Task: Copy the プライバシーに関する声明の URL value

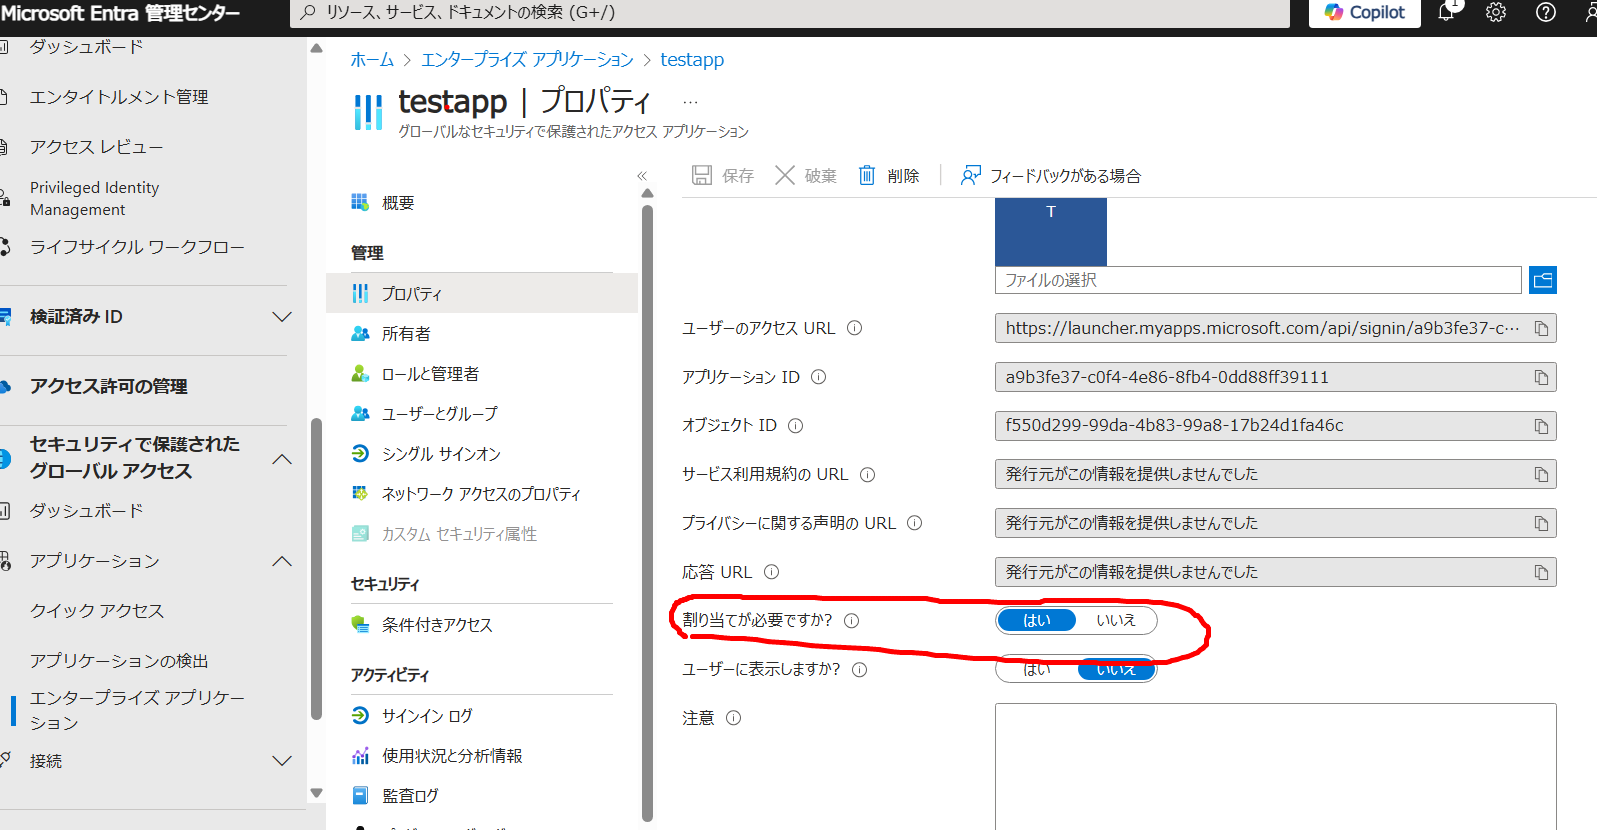Action: point(1541,524)
